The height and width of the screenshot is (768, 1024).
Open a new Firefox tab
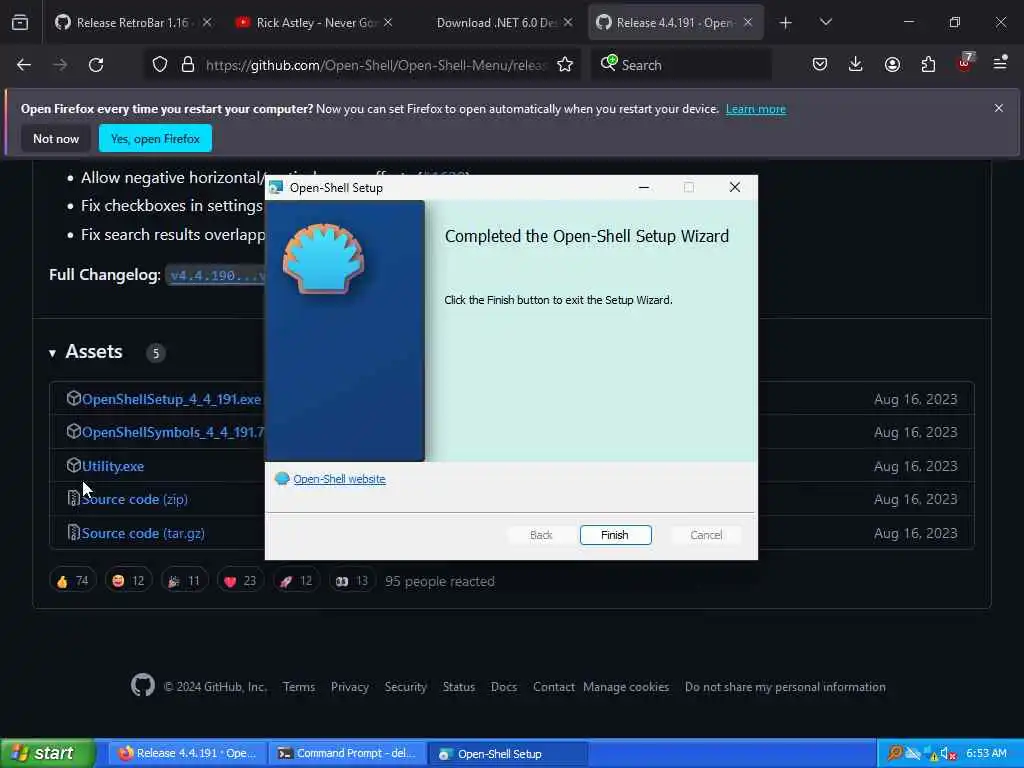point(786,23)
